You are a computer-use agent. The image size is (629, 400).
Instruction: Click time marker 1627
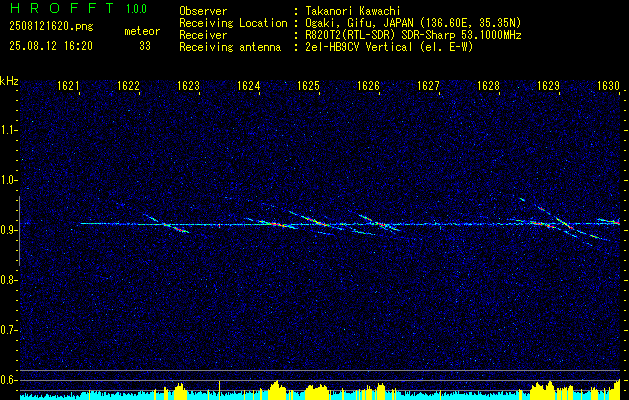pyautogui.click(x=428, y=86)
